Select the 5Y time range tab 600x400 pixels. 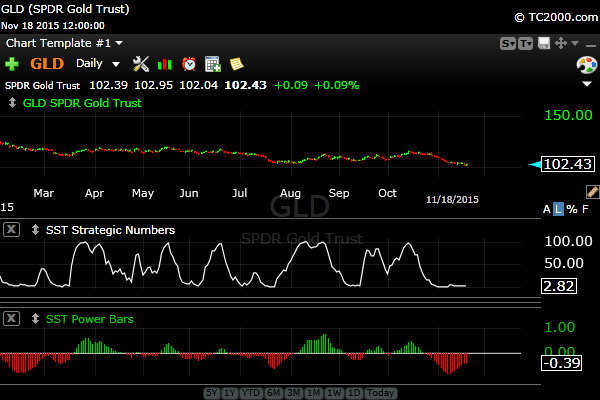[x=212, y=392]
